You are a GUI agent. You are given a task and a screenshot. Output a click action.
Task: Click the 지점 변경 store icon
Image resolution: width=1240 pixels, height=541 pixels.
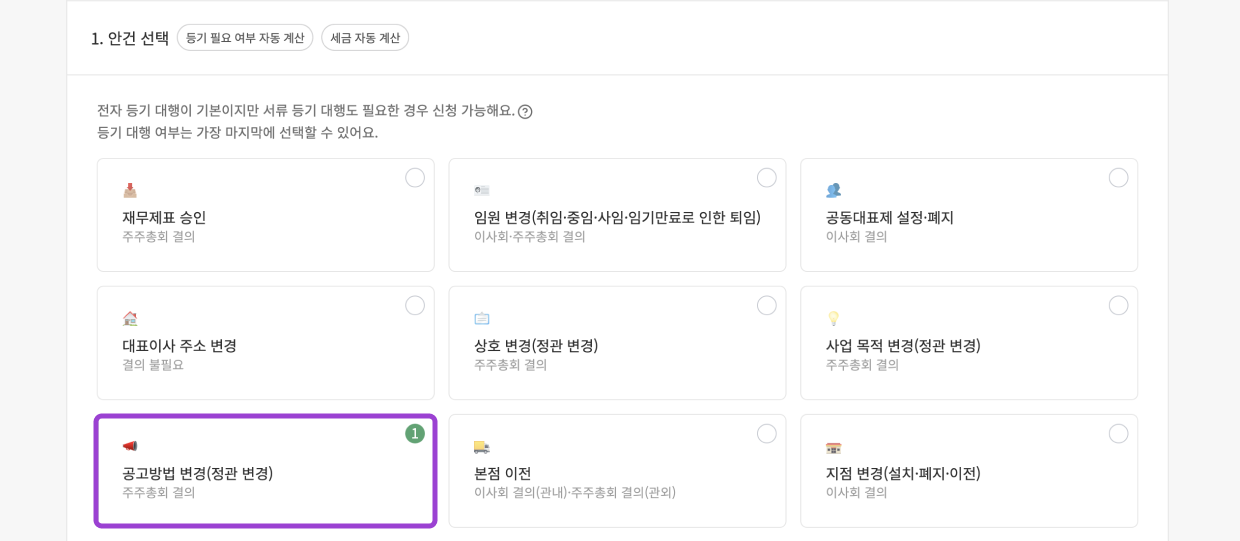833,446
